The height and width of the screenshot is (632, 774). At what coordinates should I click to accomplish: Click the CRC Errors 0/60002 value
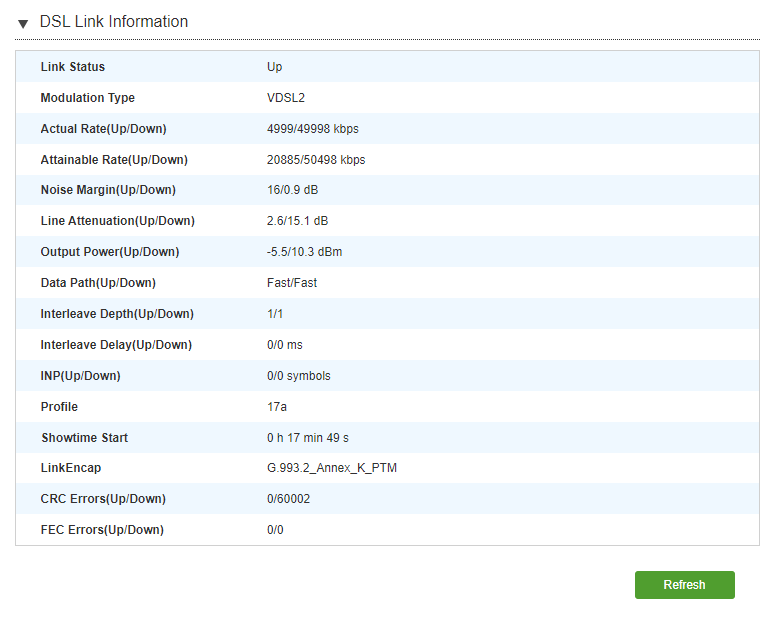click(288, 499)
